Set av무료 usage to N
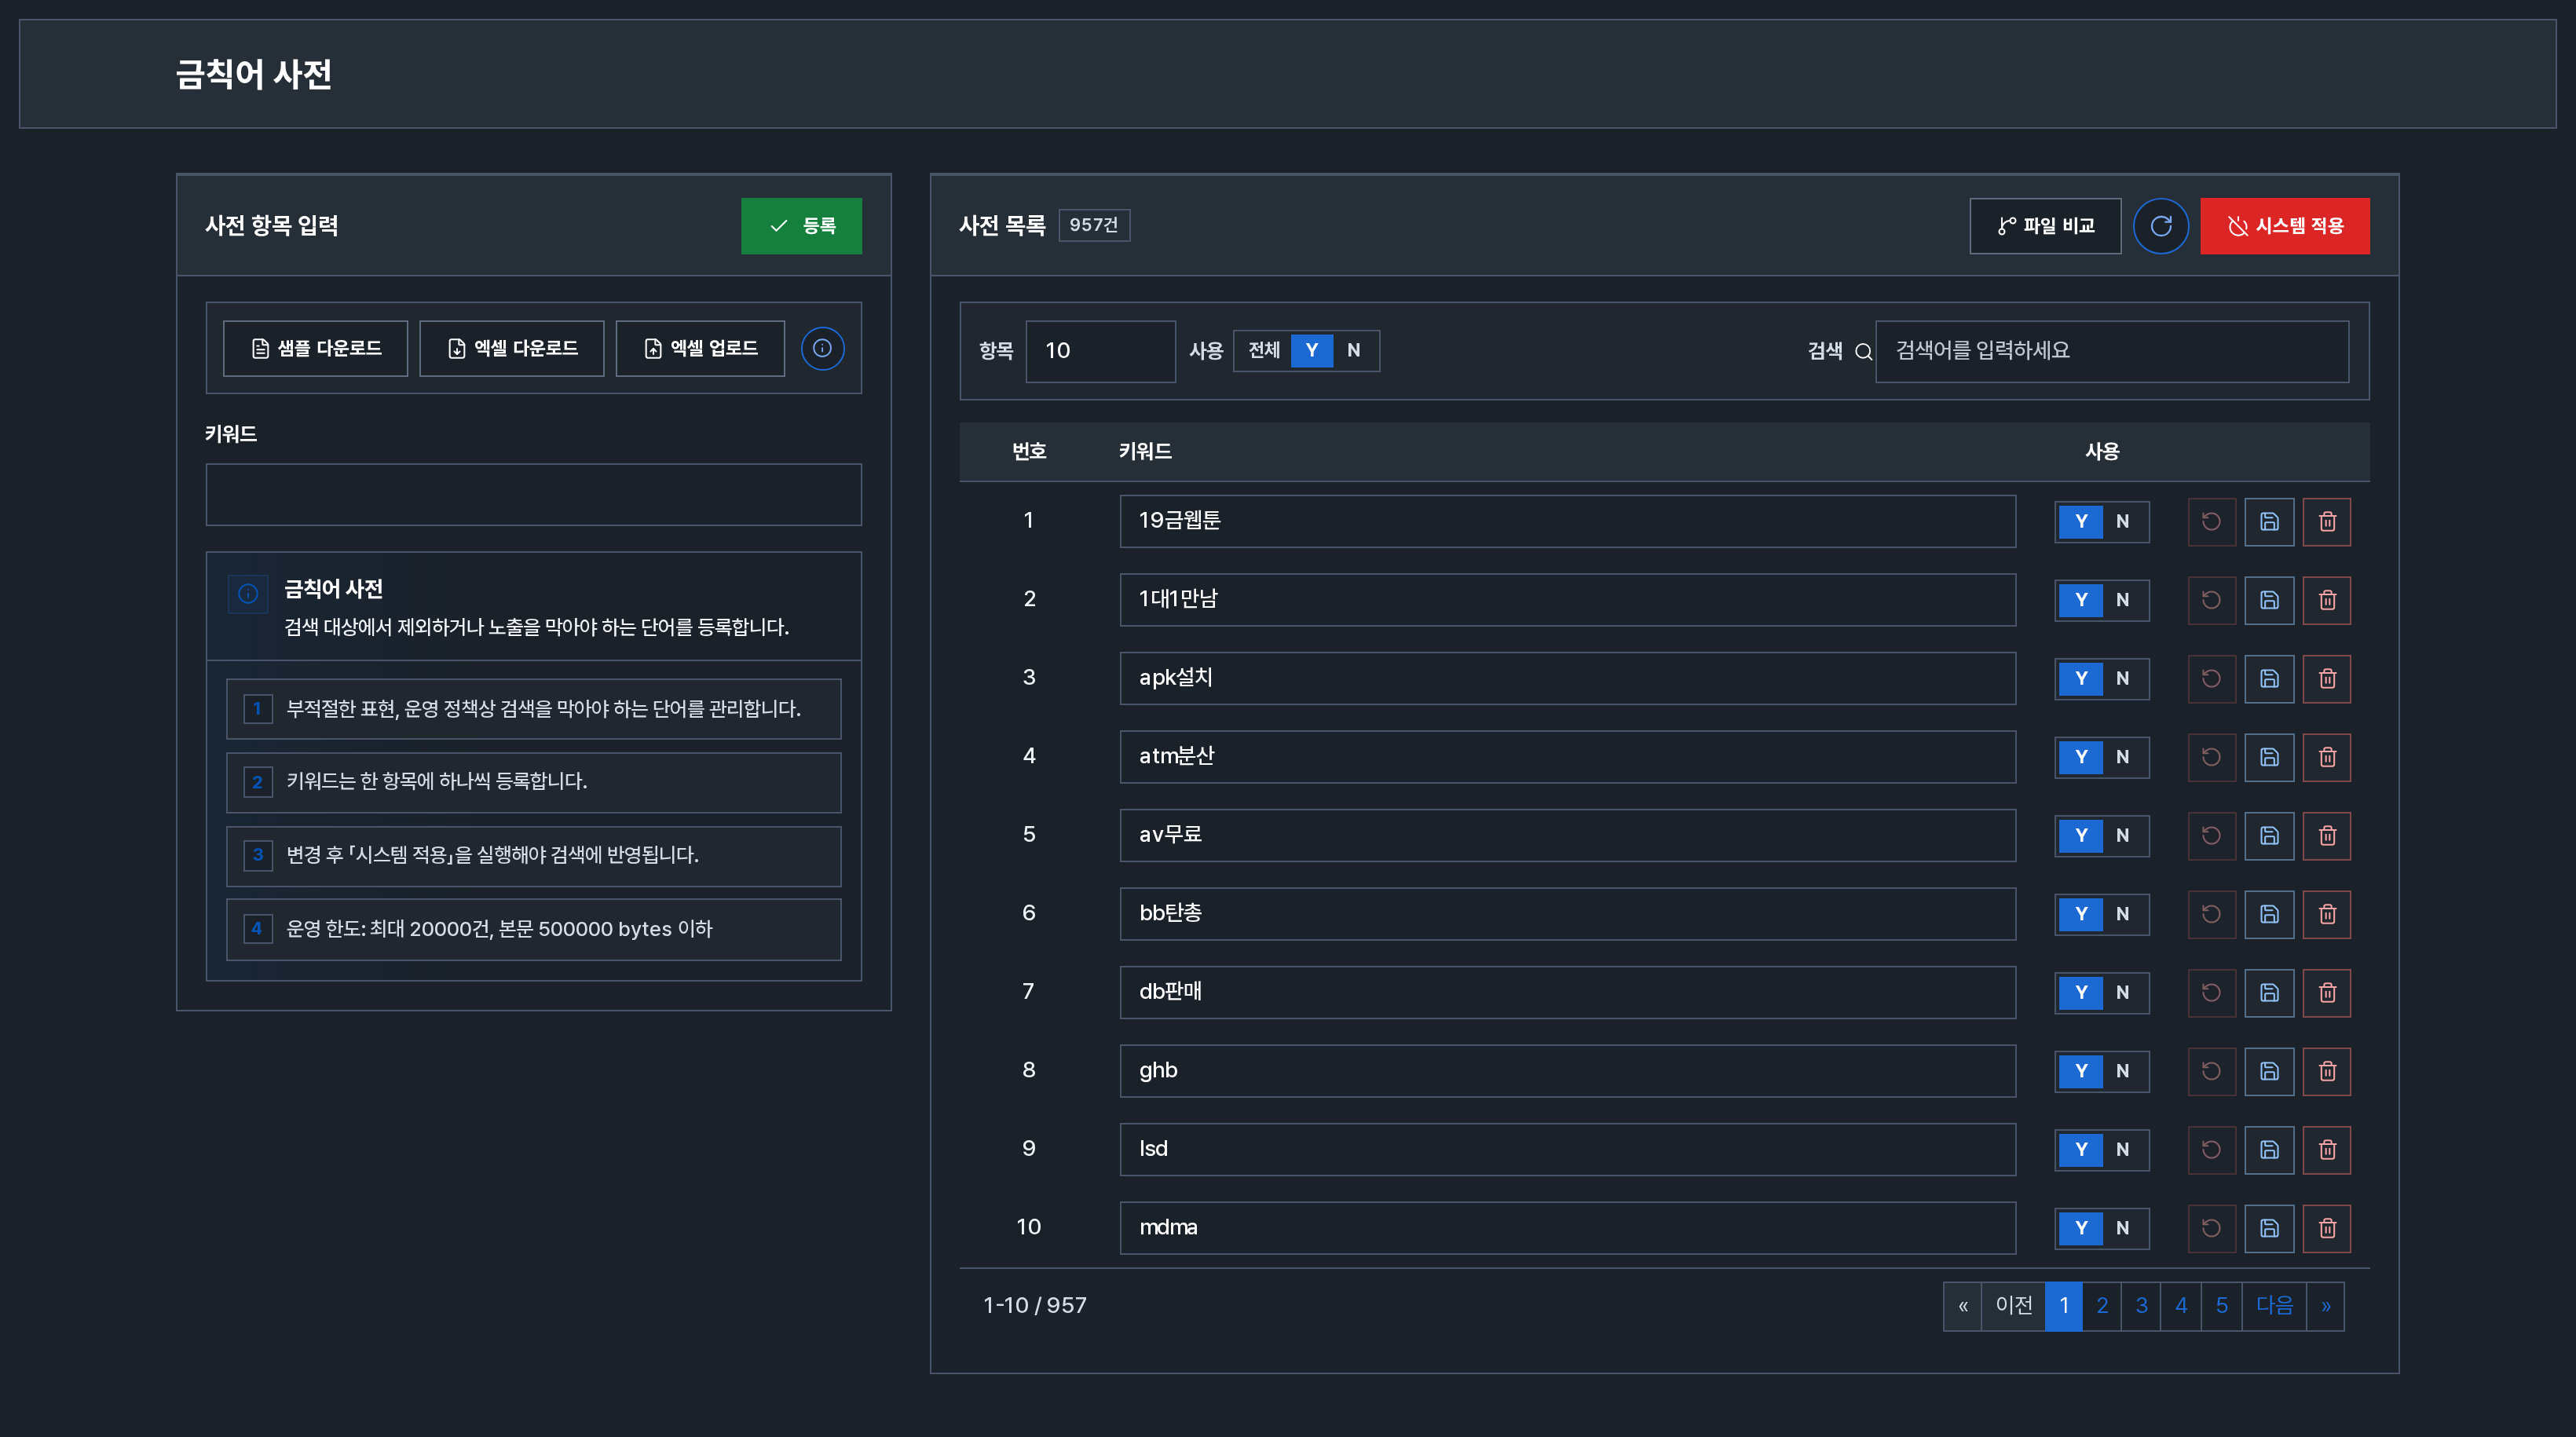Image resolution: width=2576 pixels, height=1437 pixels. coord(2122,835)
